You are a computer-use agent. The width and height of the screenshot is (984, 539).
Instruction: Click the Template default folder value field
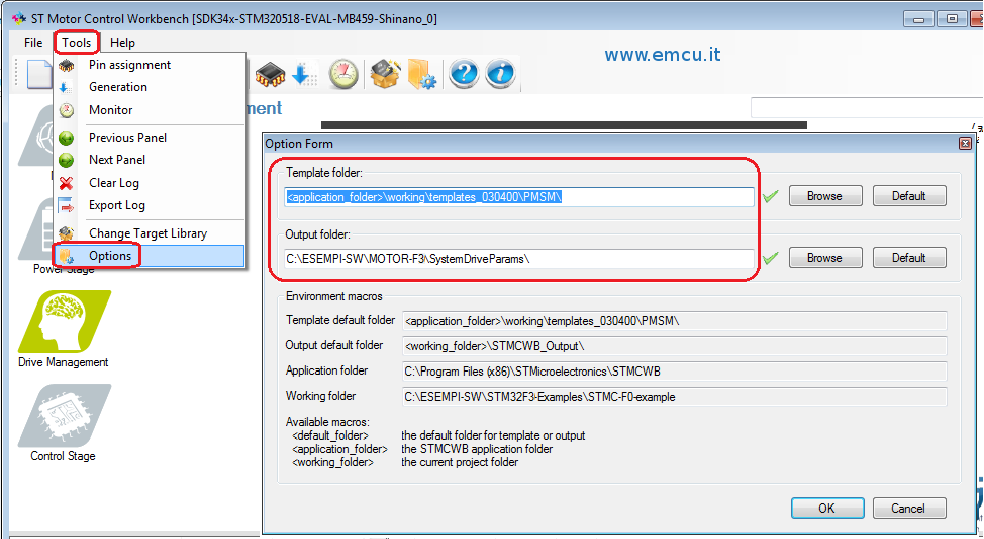pyautogui.click(x=675, y=321)
